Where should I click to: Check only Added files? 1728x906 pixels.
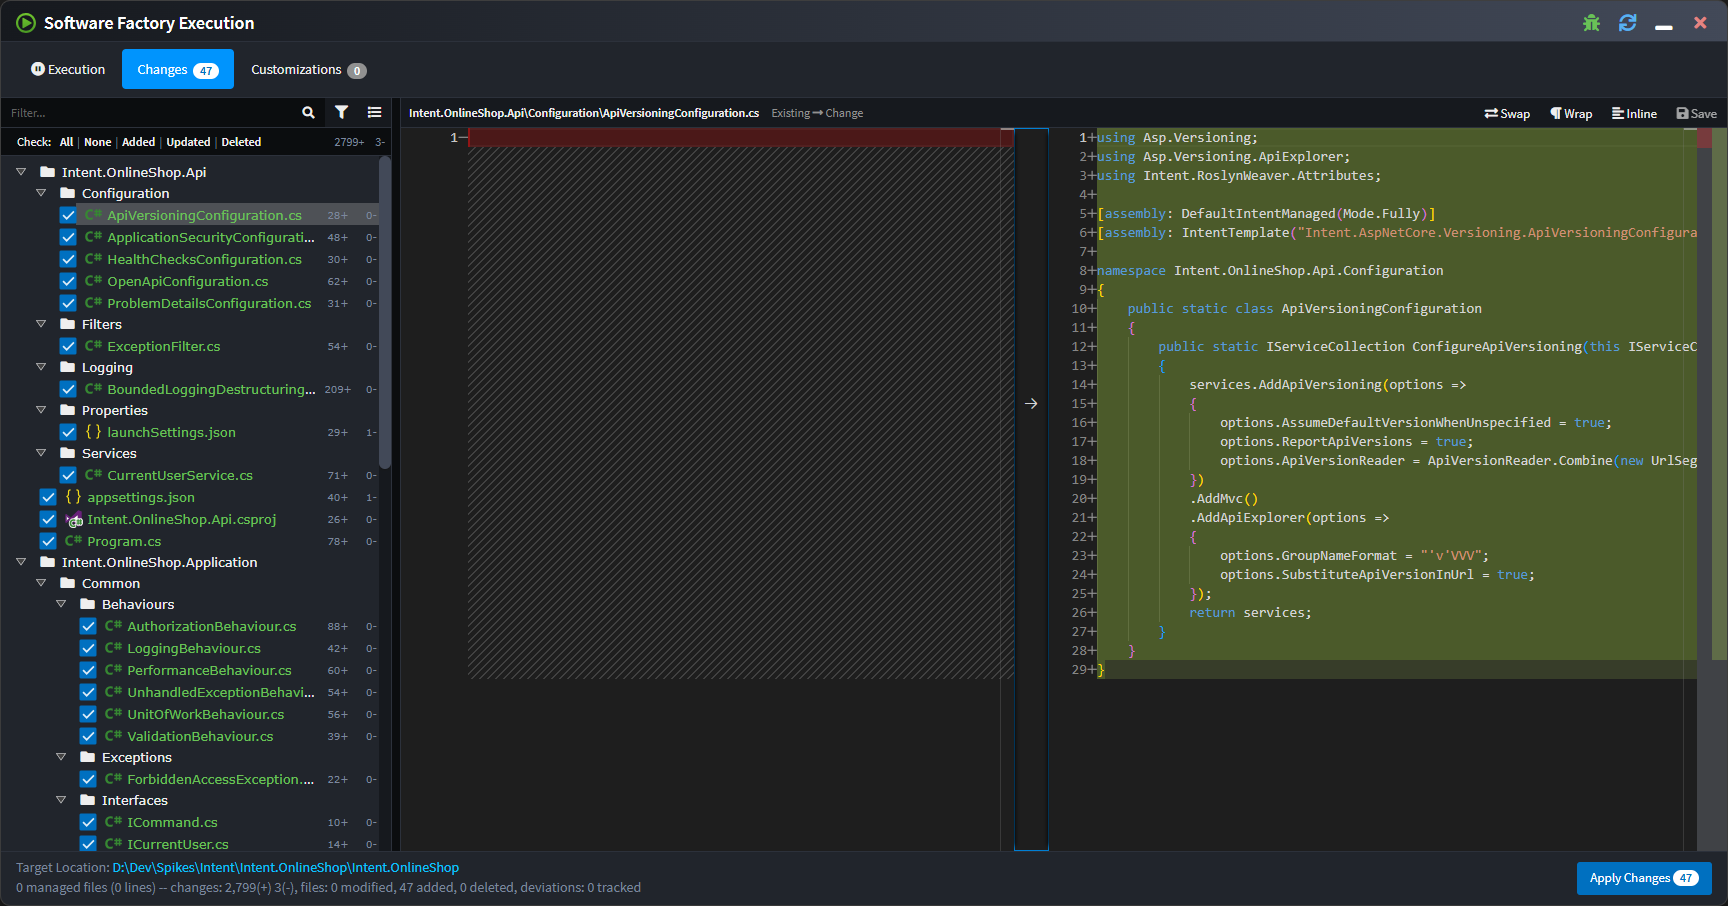138,142
